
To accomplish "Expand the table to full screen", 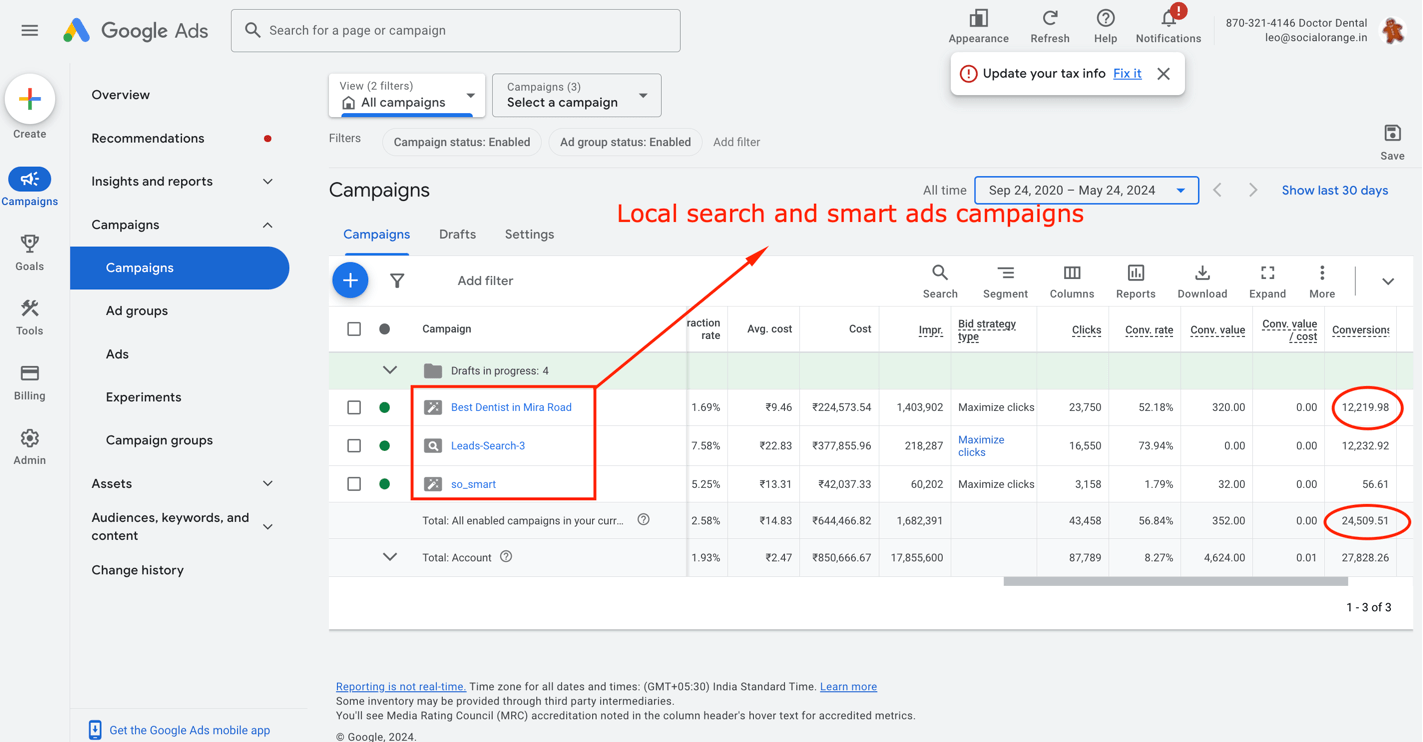I will [x=1267, y=274].
